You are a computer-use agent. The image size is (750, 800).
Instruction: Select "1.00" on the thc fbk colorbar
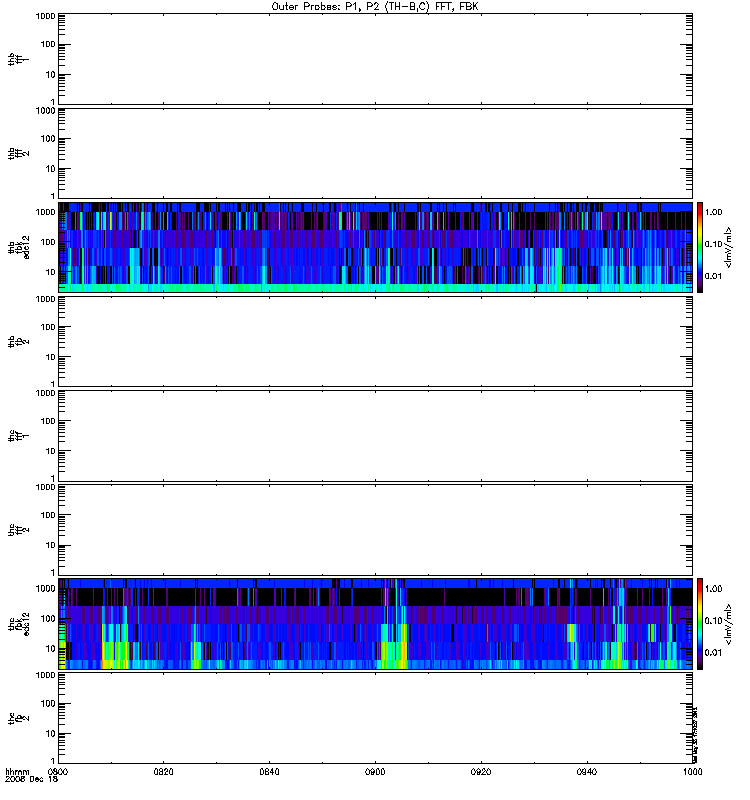713,589
